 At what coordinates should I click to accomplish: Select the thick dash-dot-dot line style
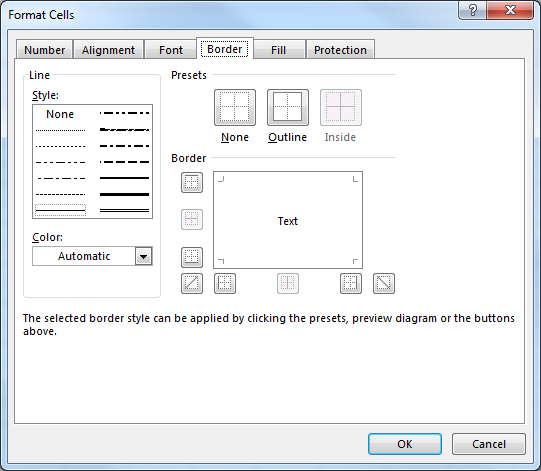pyautogui.click(x=124, y=113)
